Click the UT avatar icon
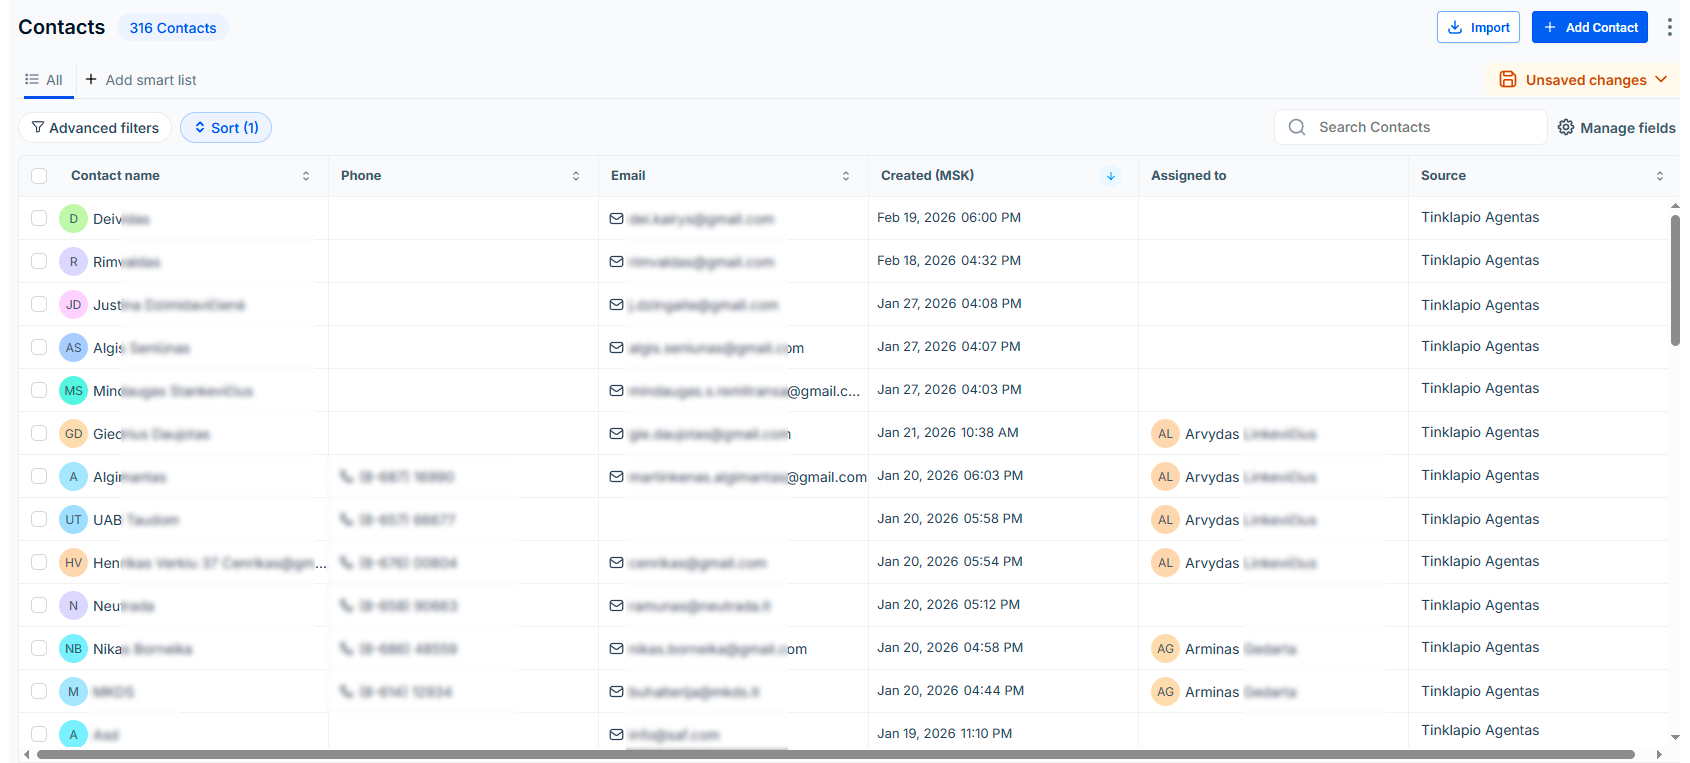The width and height of the screenshot is (1690, 763). coord(73,520)
